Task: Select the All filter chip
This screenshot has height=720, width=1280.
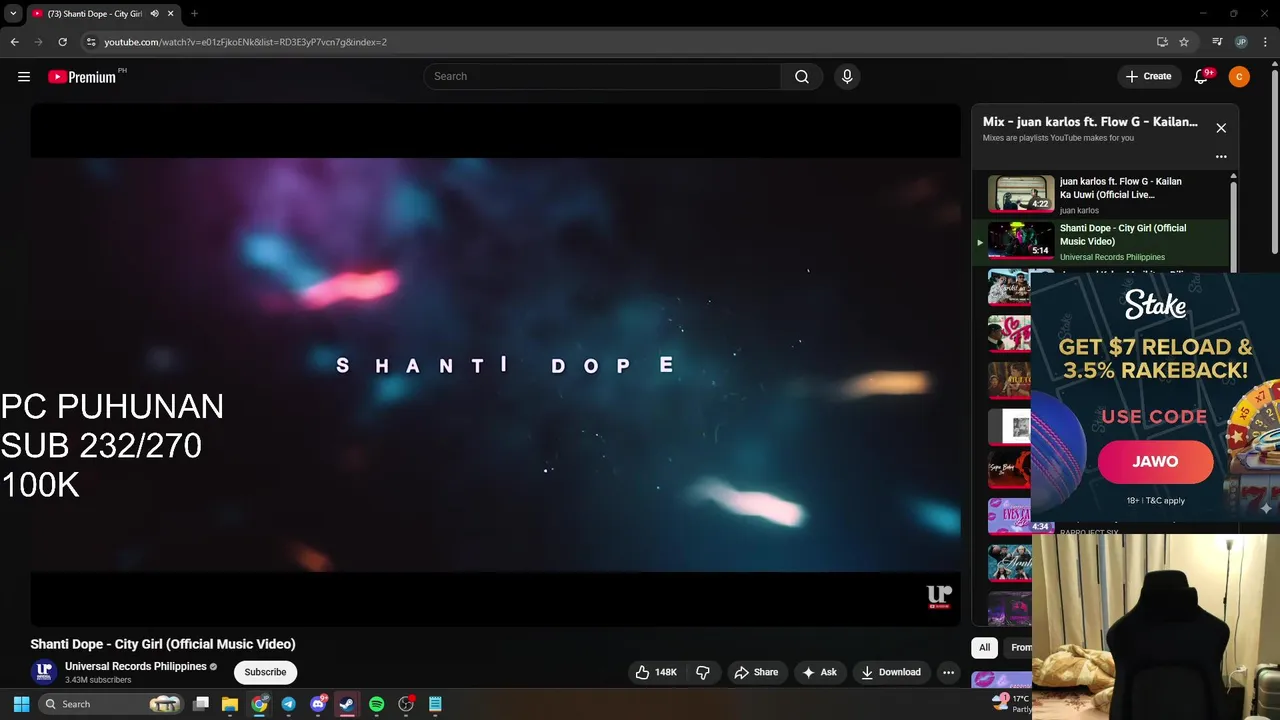Action: [x=984, y=647]
